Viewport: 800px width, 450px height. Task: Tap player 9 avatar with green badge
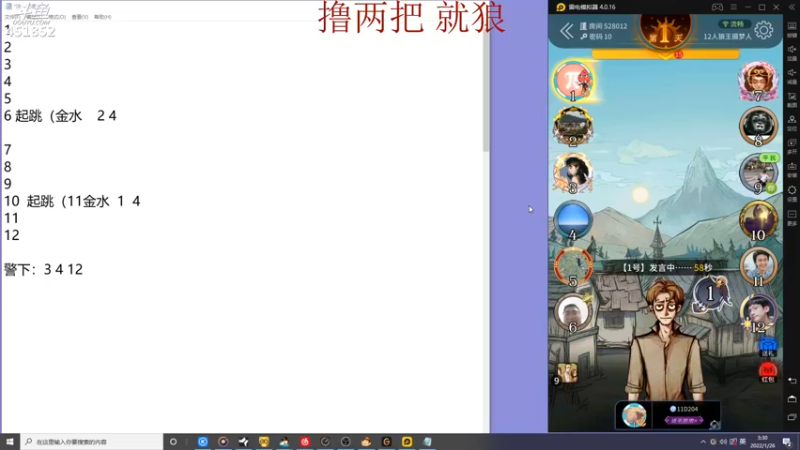coord(758,173)
